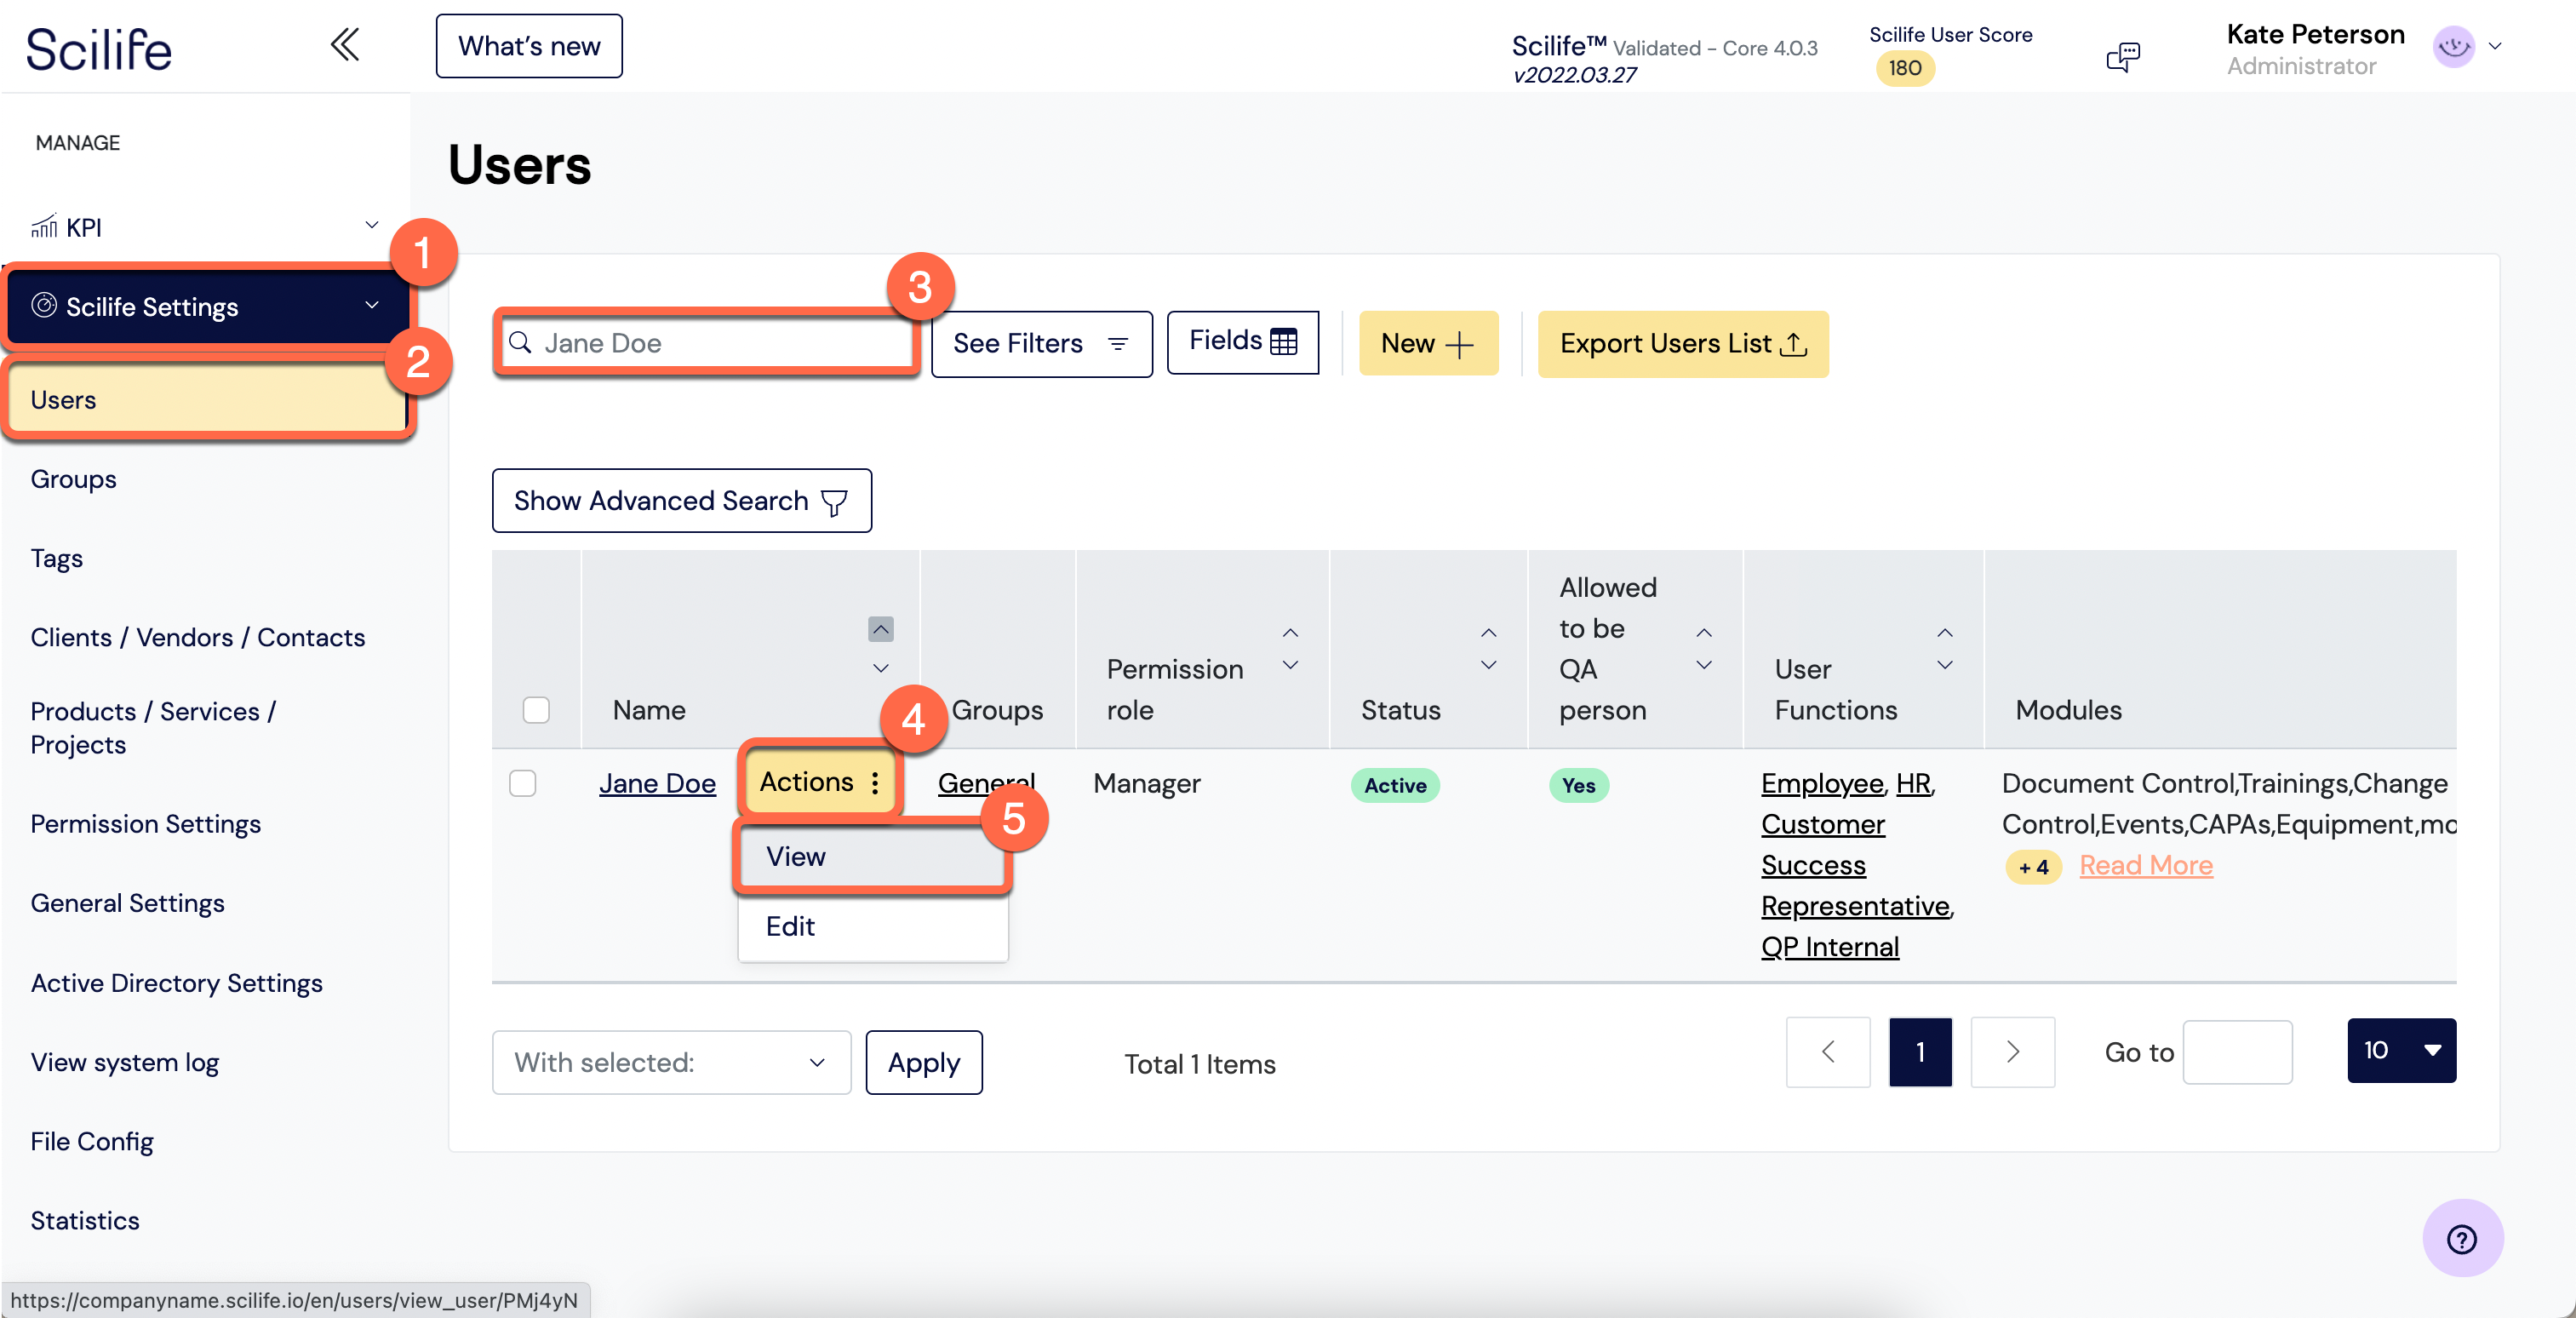Open See Filters dropdown
The image size is (2576, 1318).
click(x=1041, y=343)
